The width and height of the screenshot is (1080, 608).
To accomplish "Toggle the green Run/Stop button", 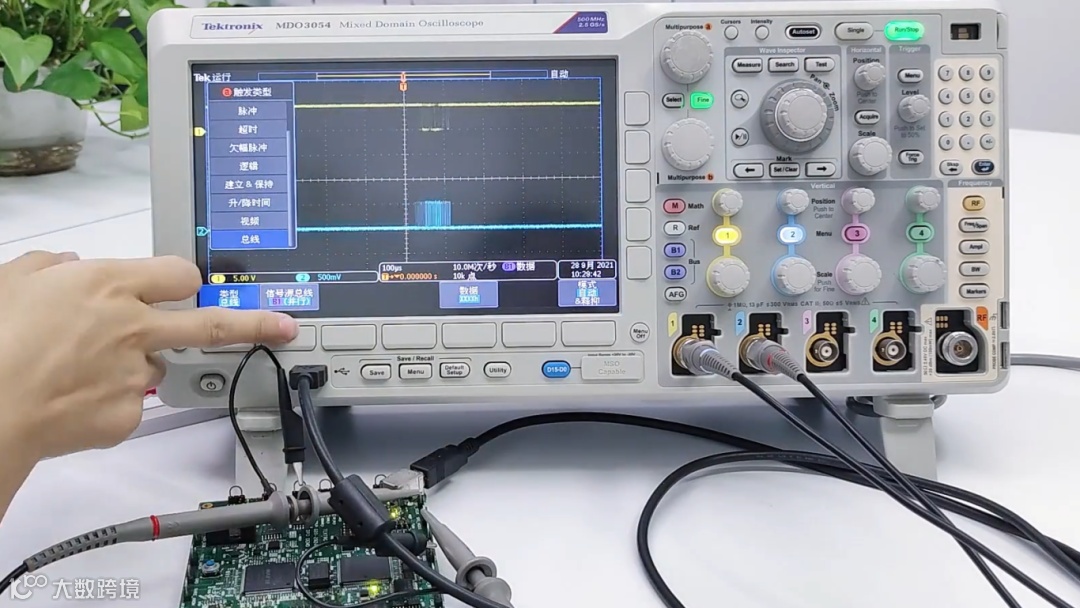I will (x=905, y=30).
